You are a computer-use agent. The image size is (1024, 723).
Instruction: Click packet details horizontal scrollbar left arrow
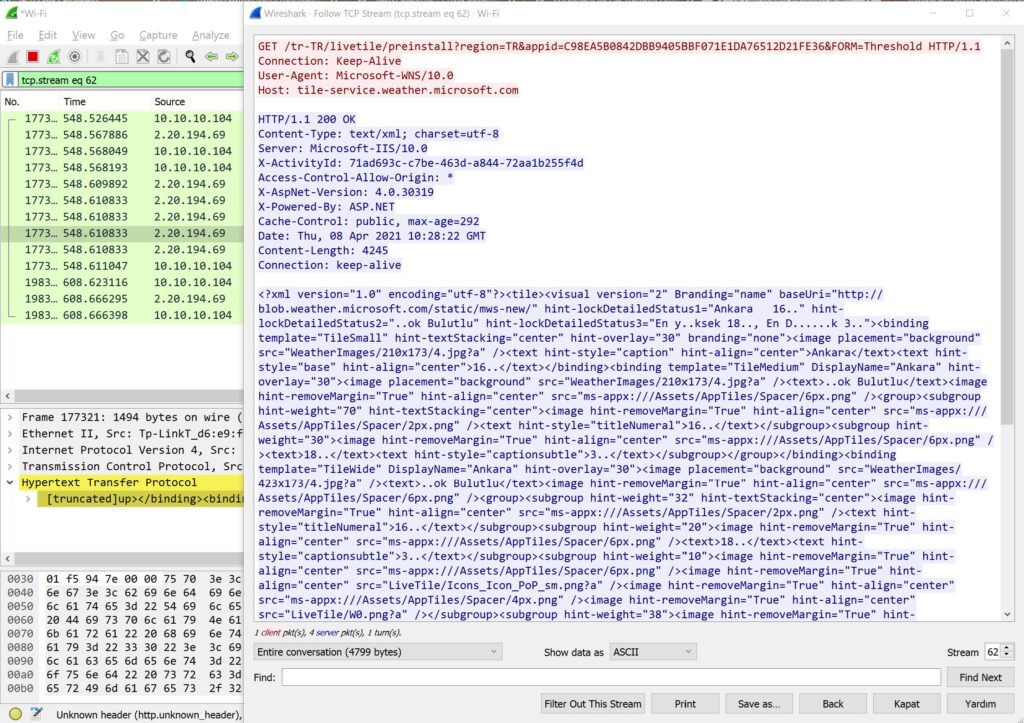pos(7,558)
